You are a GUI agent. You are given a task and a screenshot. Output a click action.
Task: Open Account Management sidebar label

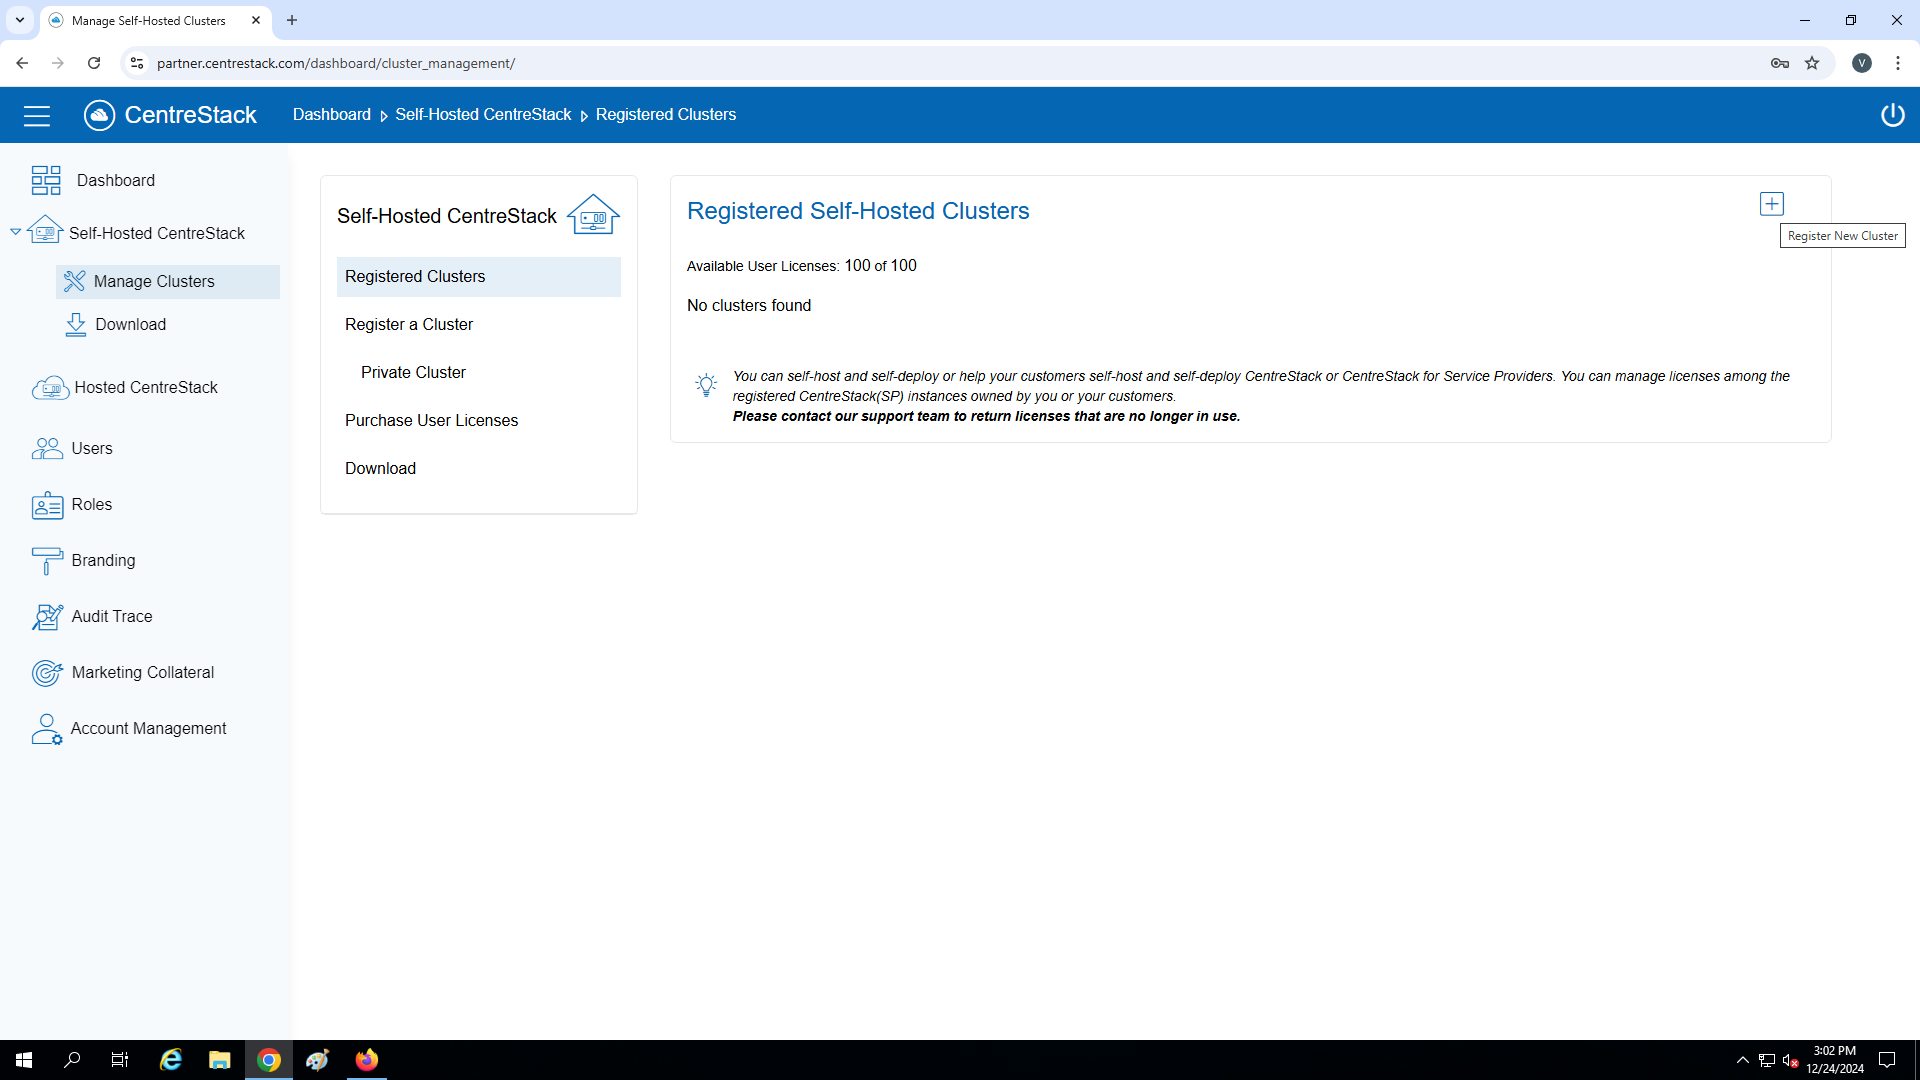[149, 729]
